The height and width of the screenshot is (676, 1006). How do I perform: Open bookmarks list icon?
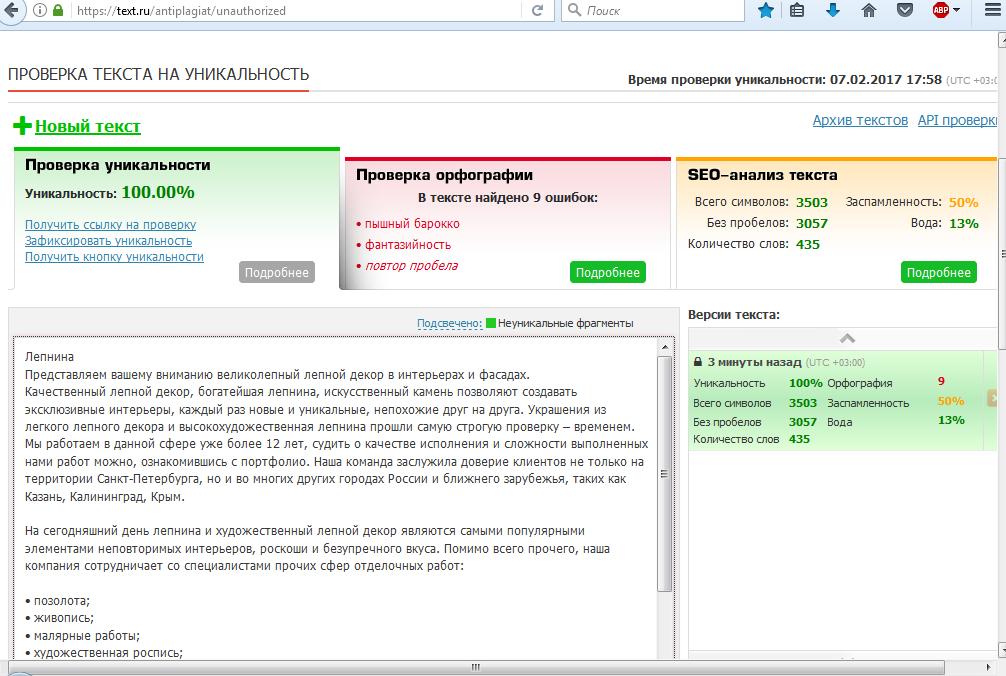tap(796, 10)
